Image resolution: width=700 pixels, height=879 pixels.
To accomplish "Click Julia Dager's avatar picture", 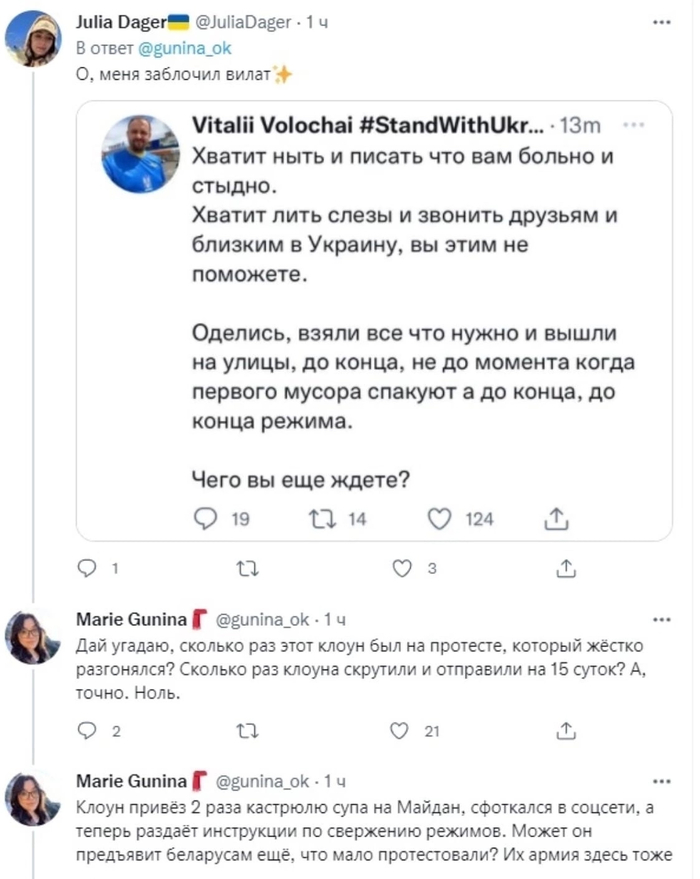I will tap(33, 39).
